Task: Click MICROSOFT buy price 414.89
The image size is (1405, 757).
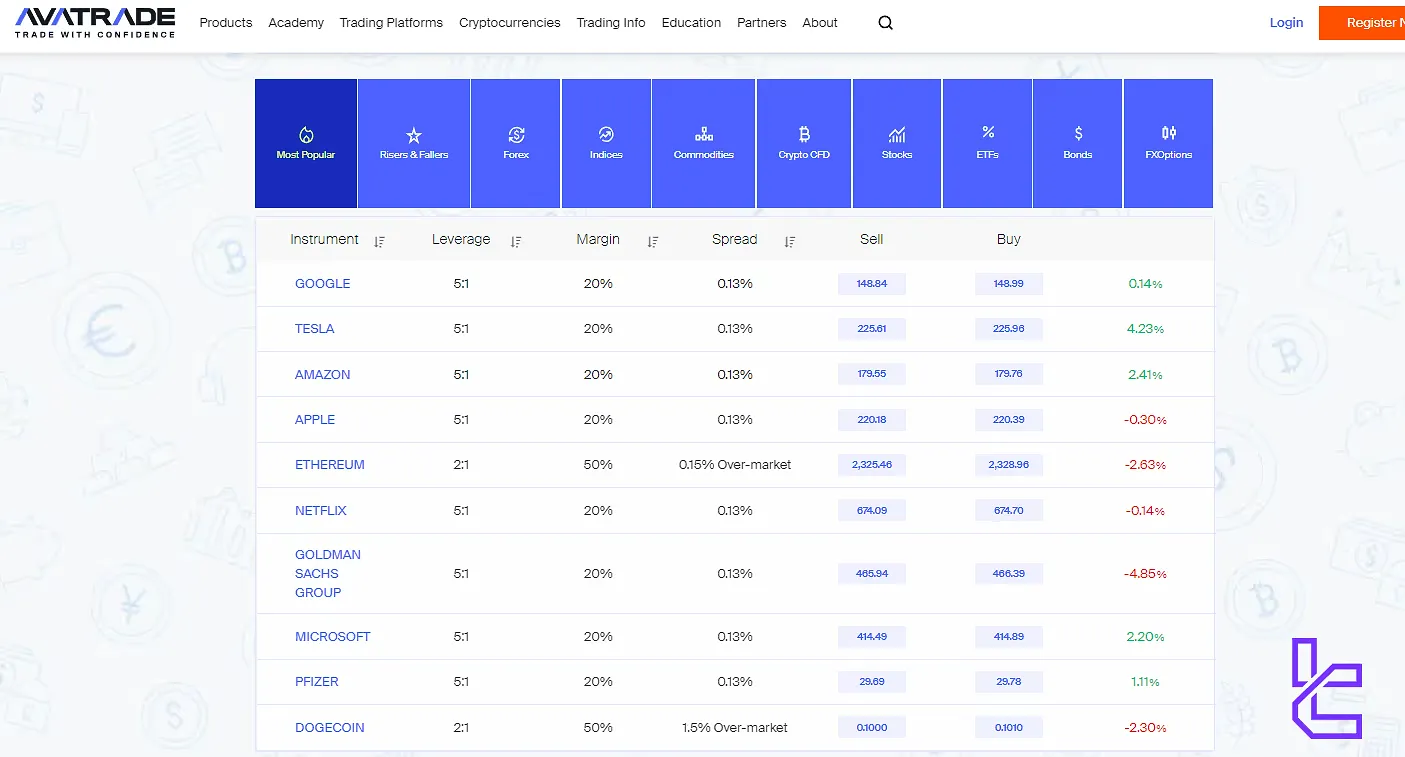Action: coord(1009,637)
